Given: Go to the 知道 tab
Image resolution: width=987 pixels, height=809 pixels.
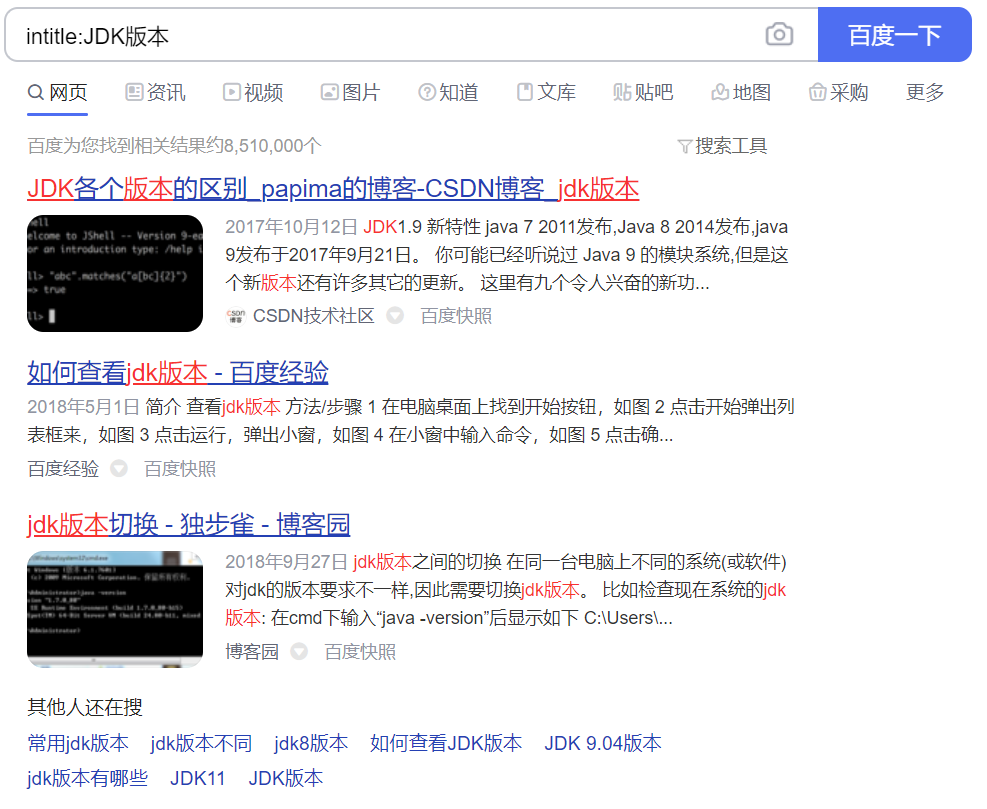Looking at the screenshot, I should pos(448,93).
